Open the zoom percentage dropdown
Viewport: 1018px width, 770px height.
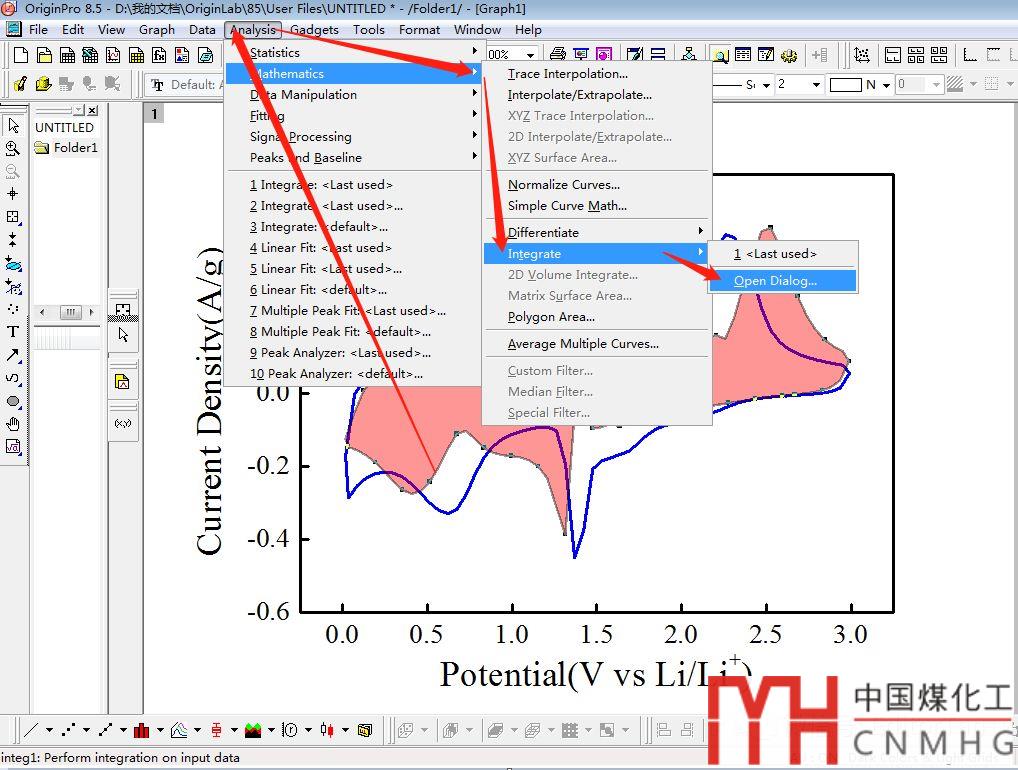pos(530,55)
